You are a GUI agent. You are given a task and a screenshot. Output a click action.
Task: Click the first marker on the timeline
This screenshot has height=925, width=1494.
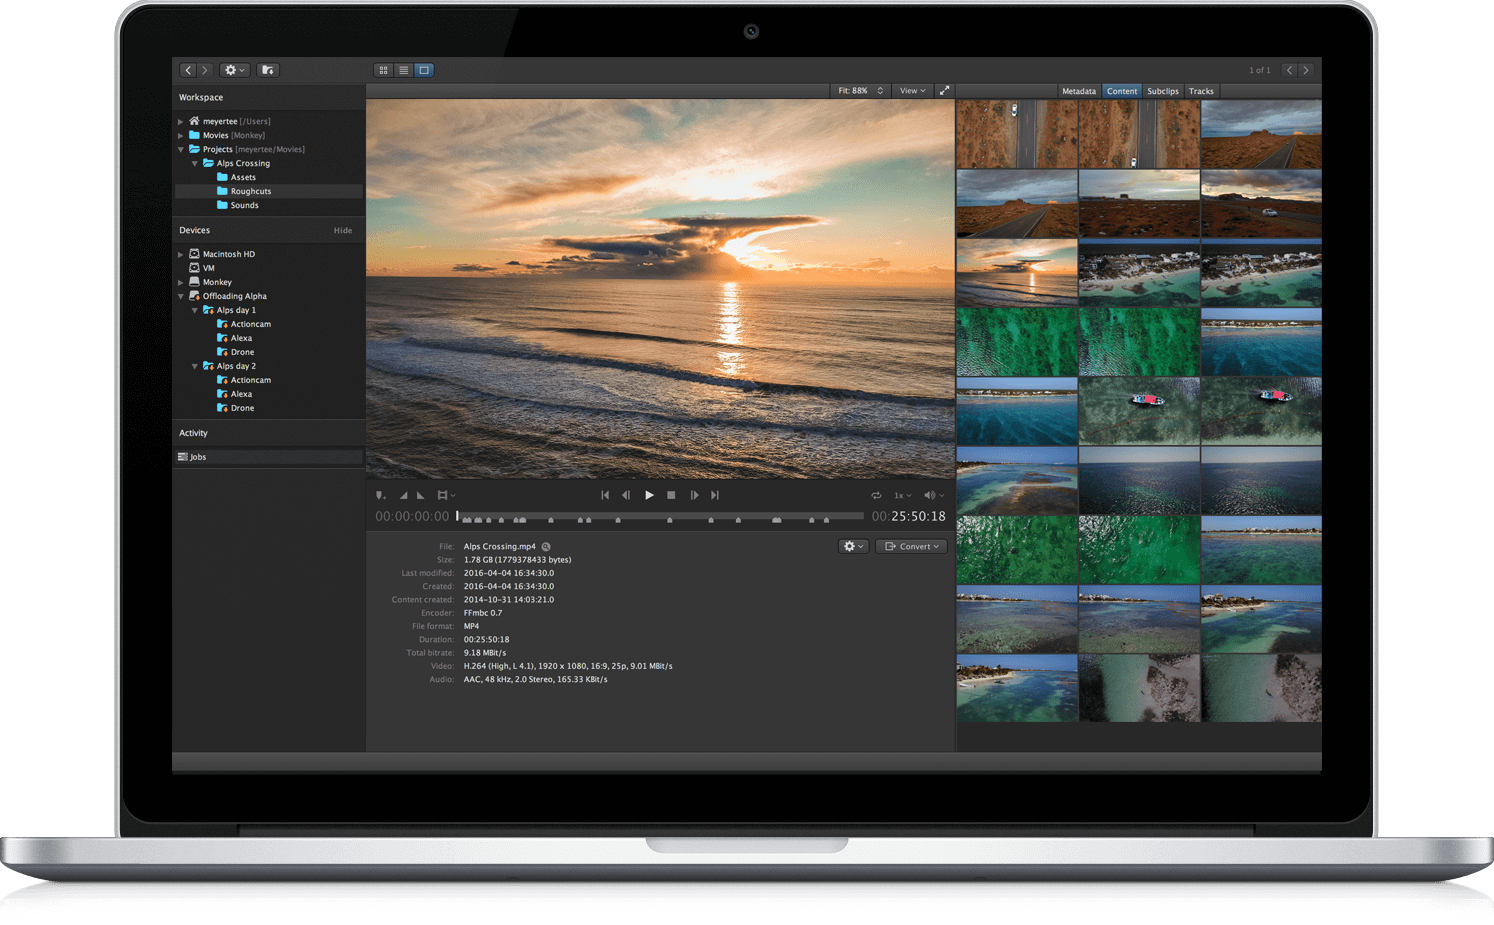pyautogui.click(x=467, y=520)
